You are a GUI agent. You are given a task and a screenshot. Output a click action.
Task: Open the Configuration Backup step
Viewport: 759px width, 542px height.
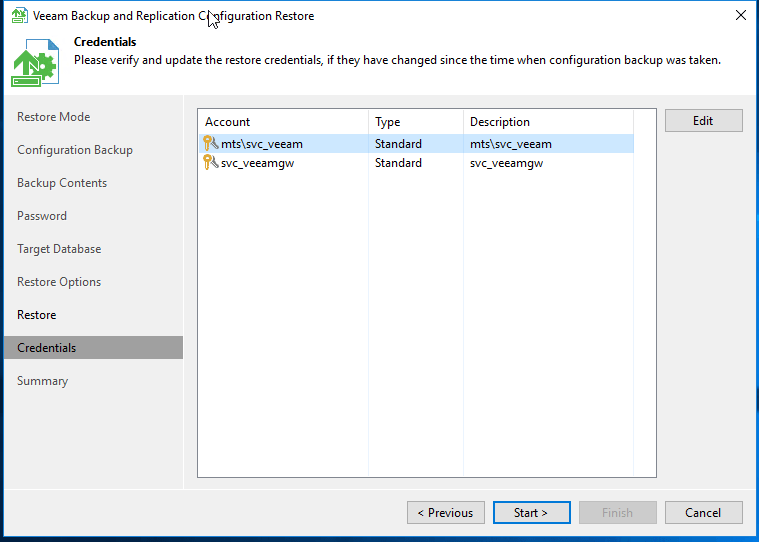(x=74, y=150)
